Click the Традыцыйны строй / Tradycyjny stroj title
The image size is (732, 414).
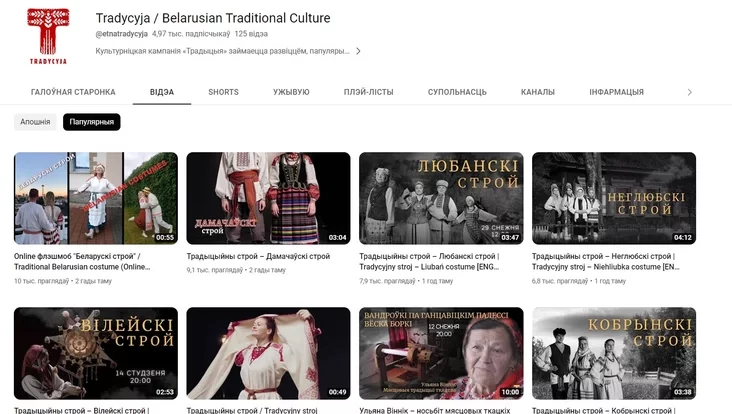252,410
